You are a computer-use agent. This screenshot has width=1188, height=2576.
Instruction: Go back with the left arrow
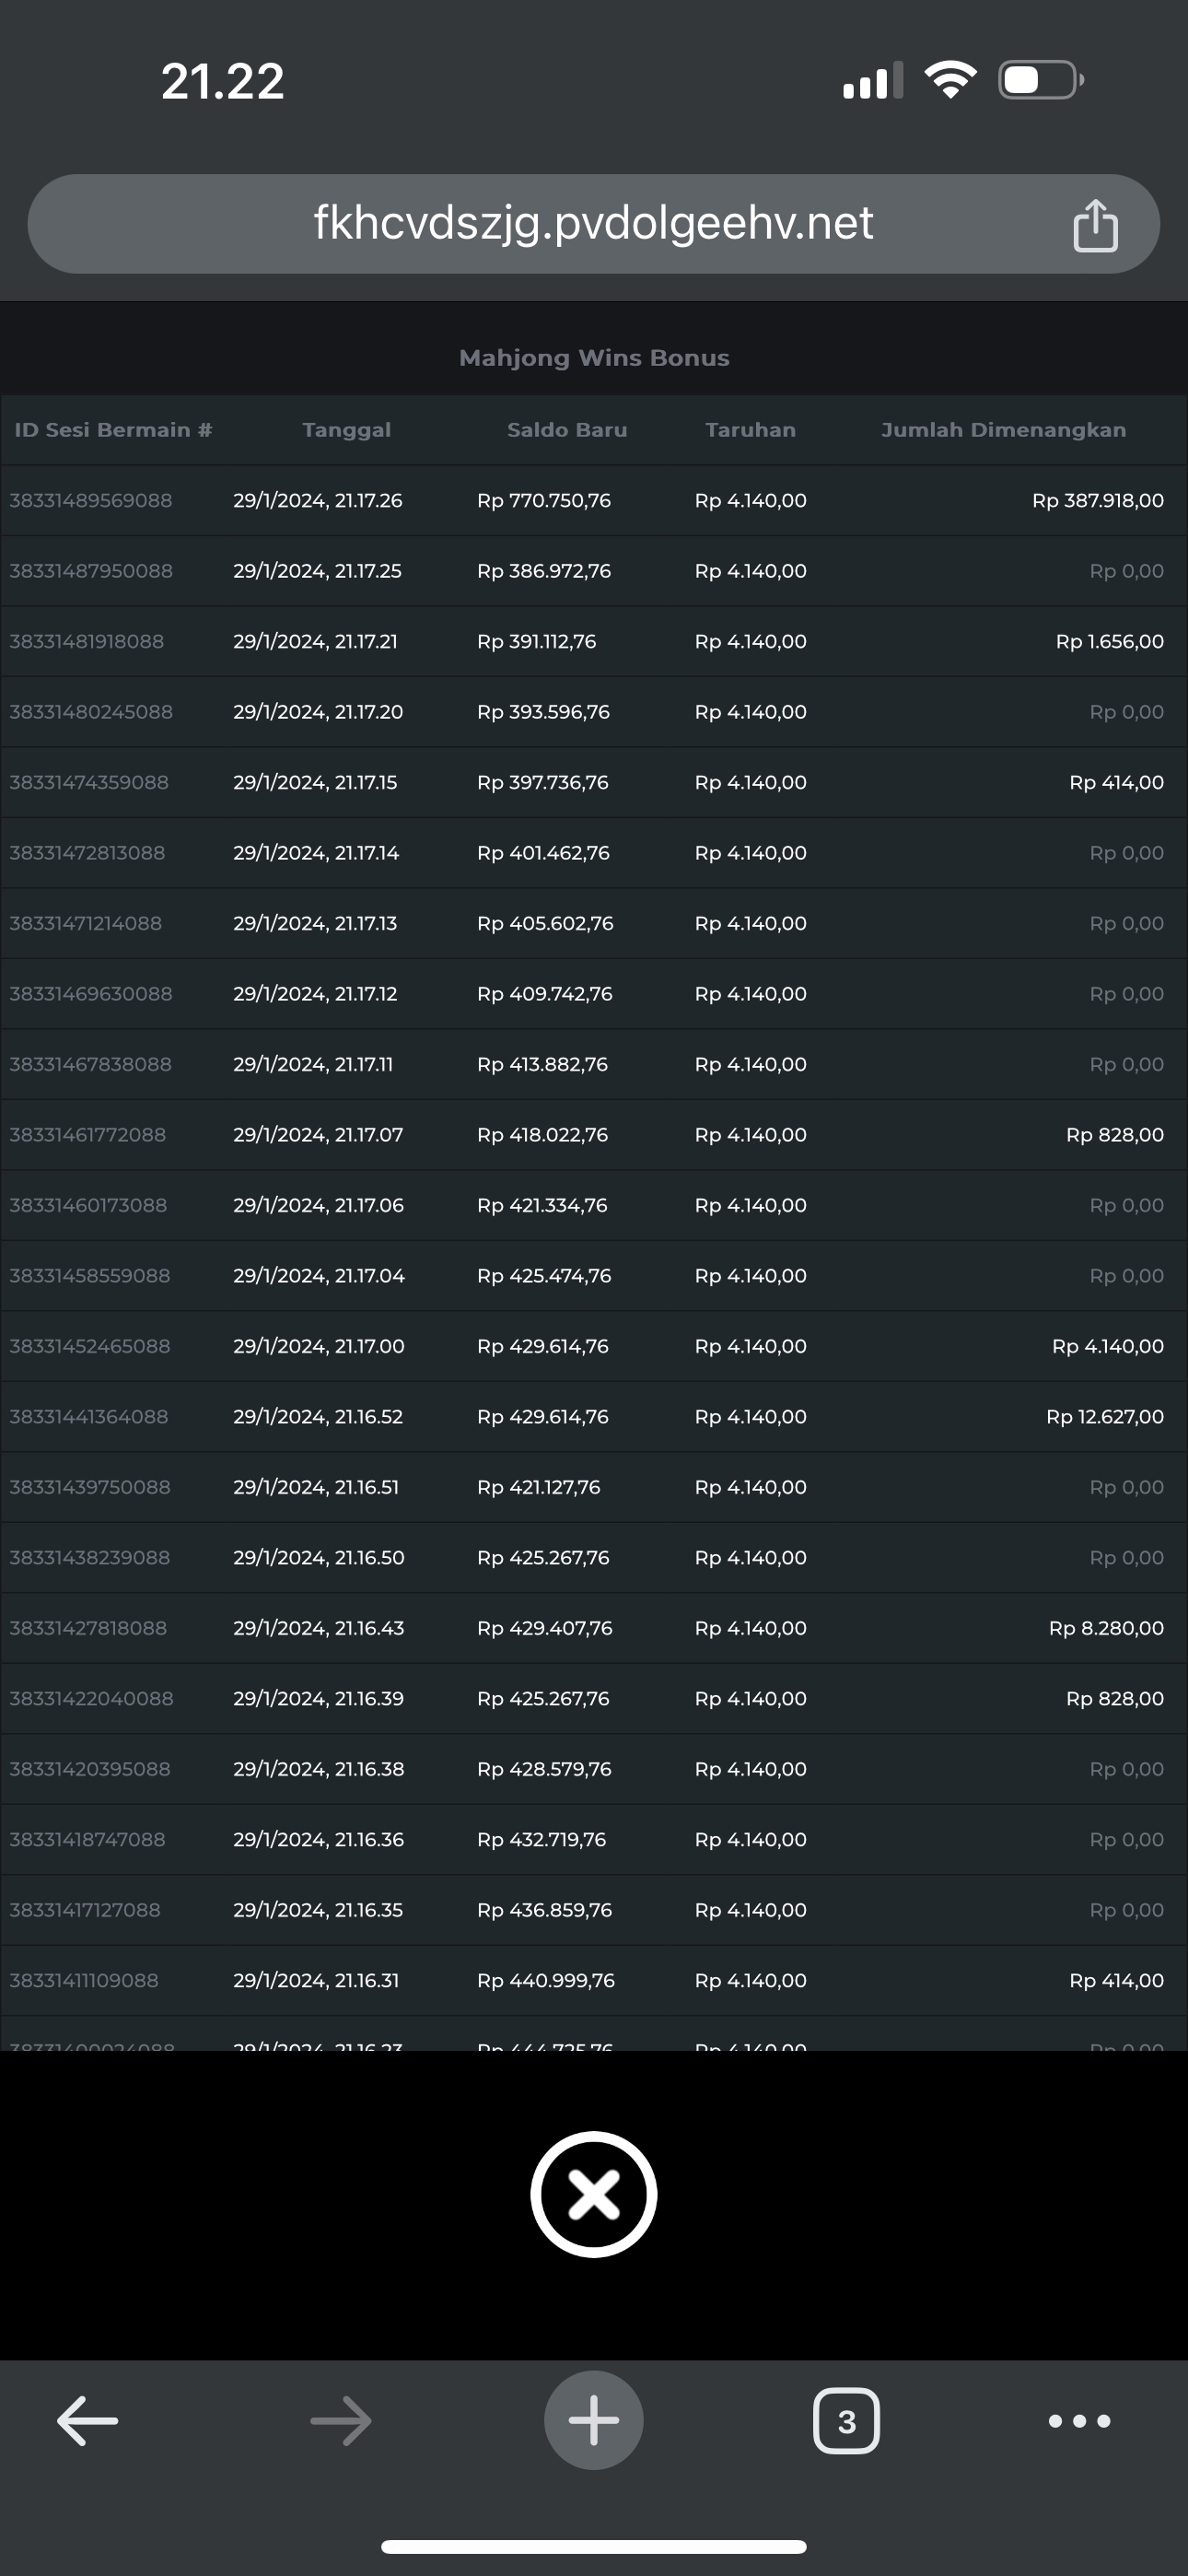[x=88, y=2421]
